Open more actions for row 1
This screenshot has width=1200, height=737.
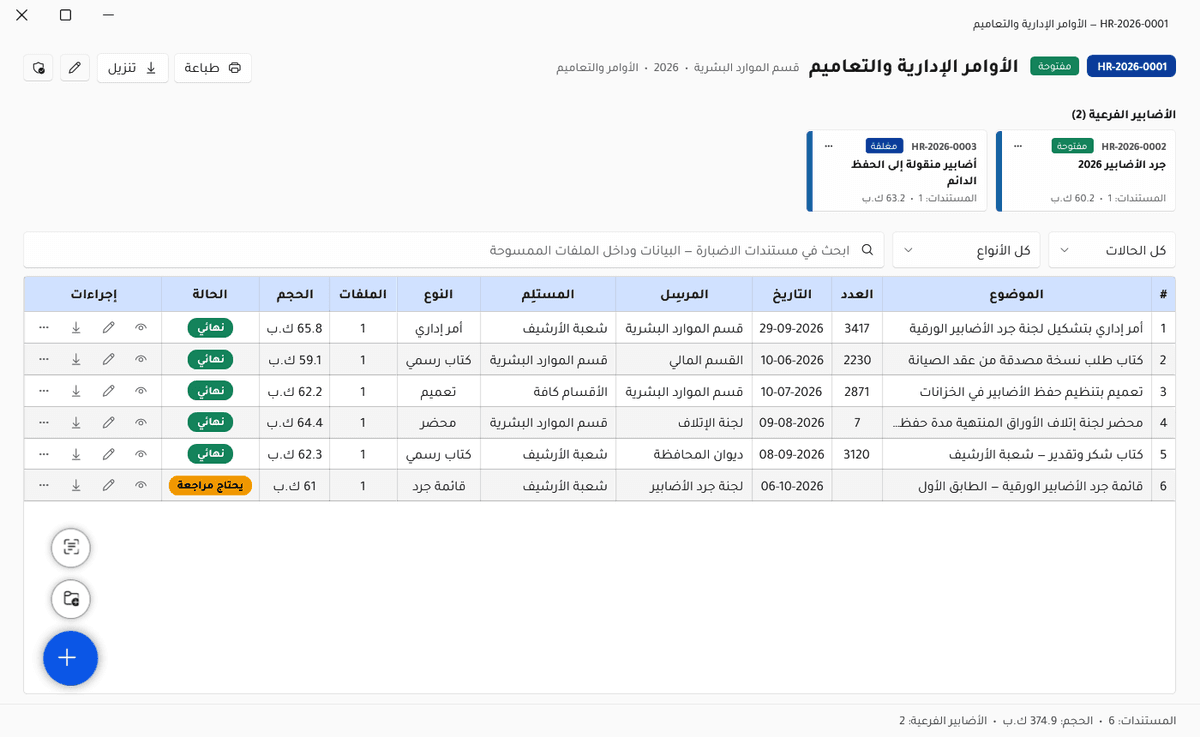coord(43,327)
